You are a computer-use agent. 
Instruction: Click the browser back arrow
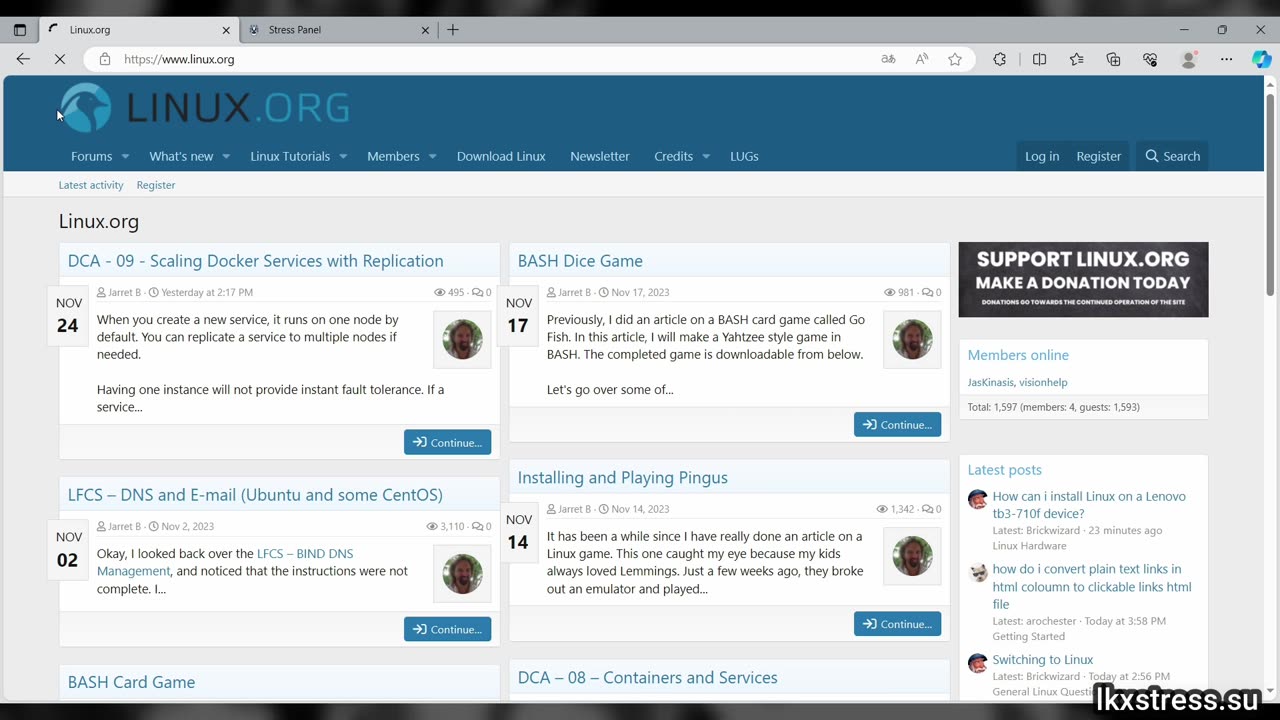(23, 59)
